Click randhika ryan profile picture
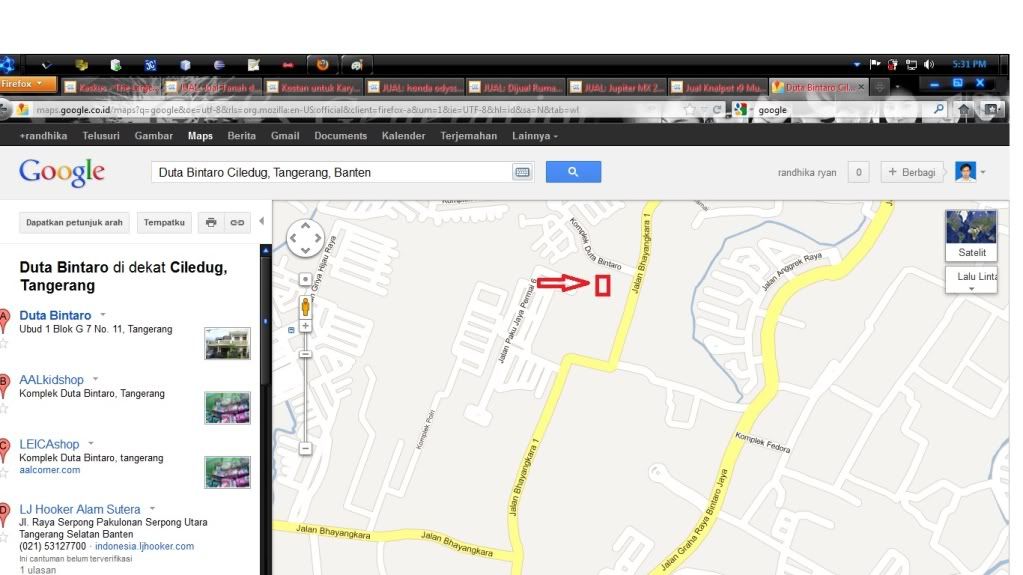 click(x=965, y=172)
